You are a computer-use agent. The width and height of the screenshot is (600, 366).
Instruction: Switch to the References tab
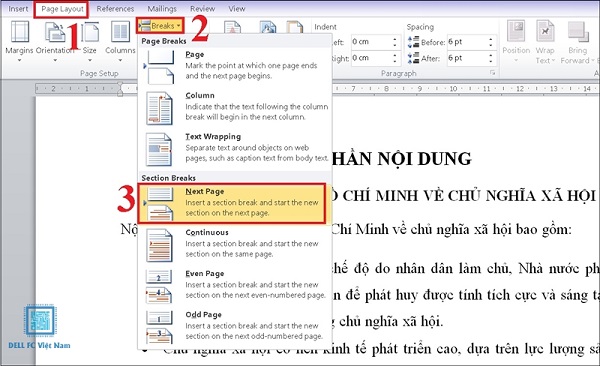[x=115, y=8]
